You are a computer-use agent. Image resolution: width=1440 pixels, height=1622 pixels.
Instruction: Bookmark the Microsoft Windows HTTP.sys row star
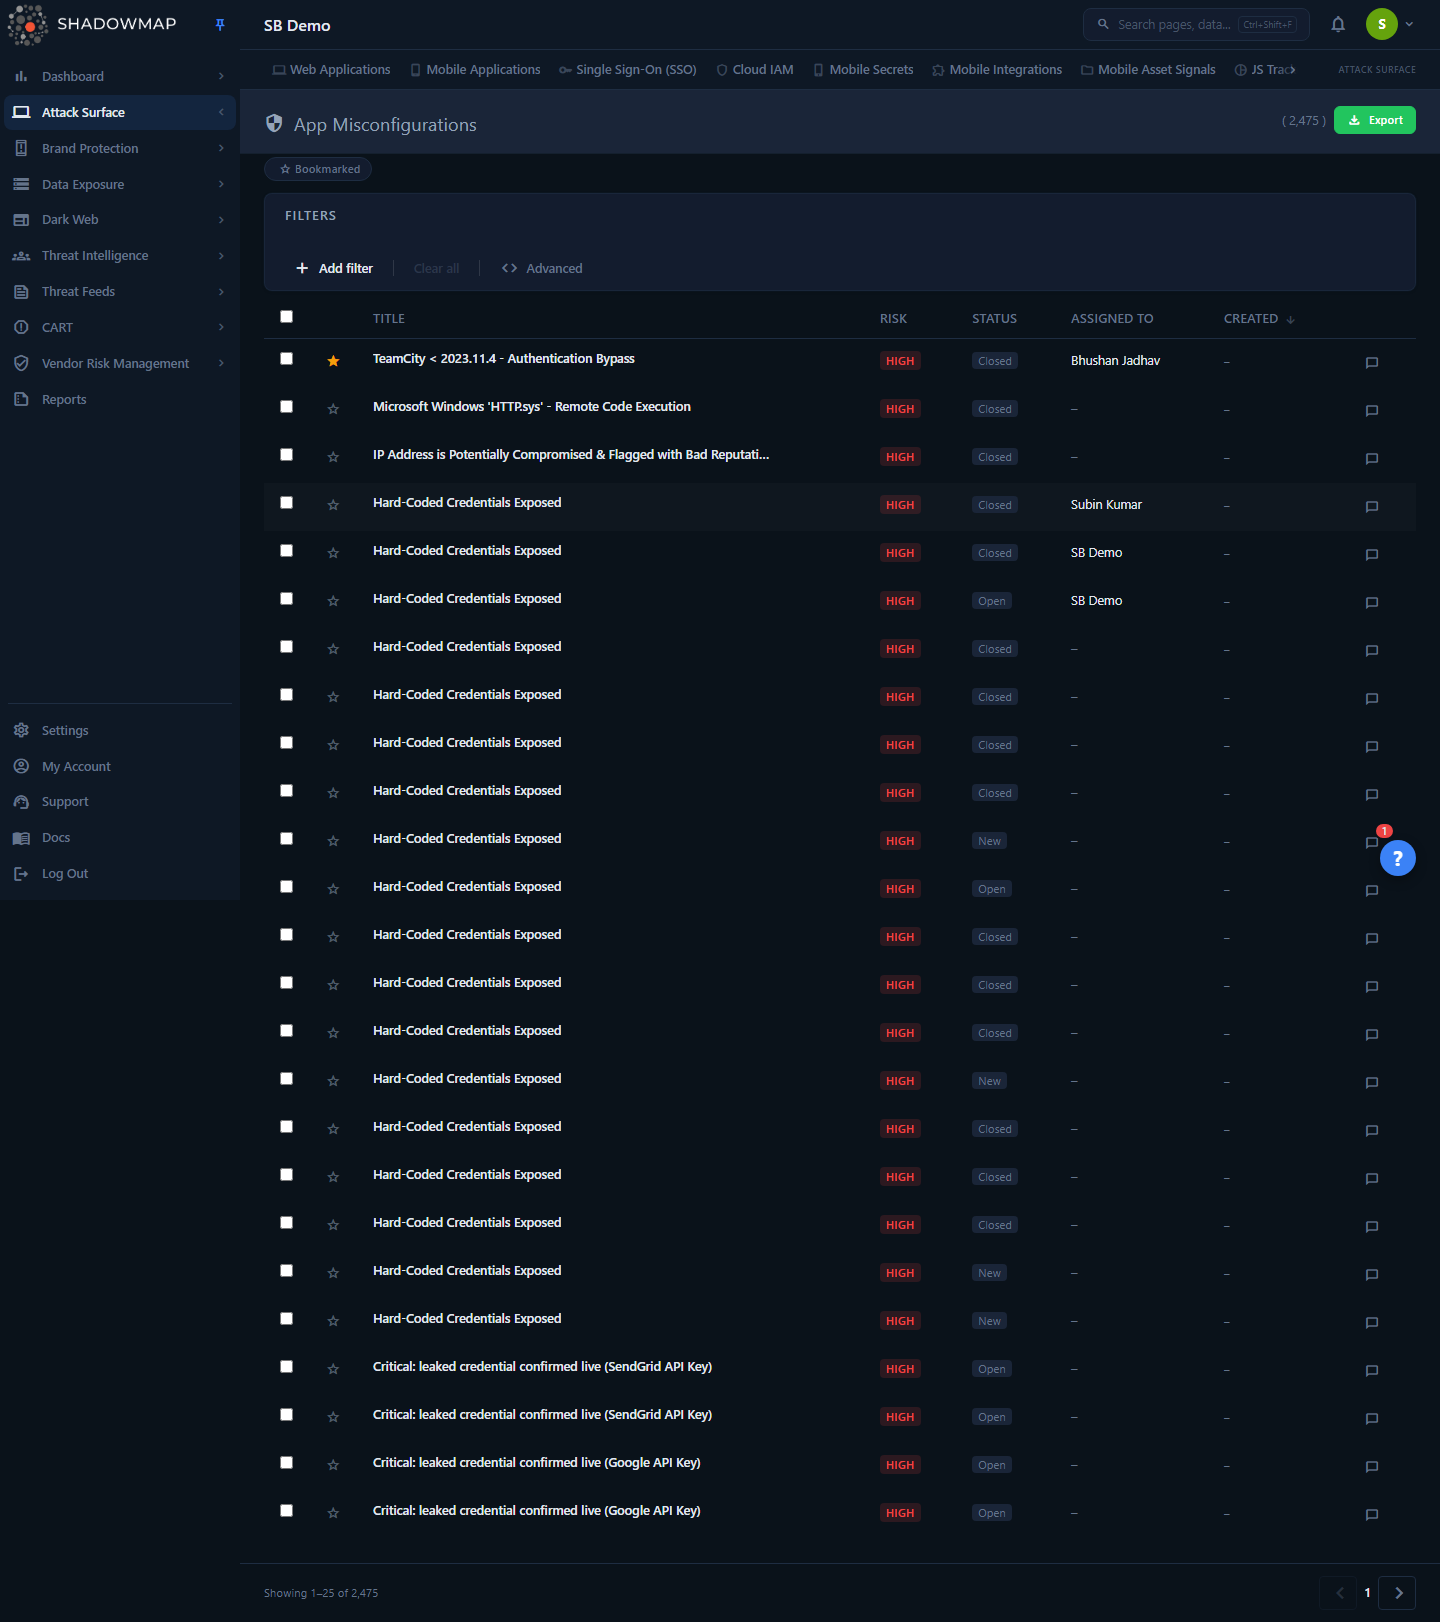pyautogui.click(x=333, y=409)
